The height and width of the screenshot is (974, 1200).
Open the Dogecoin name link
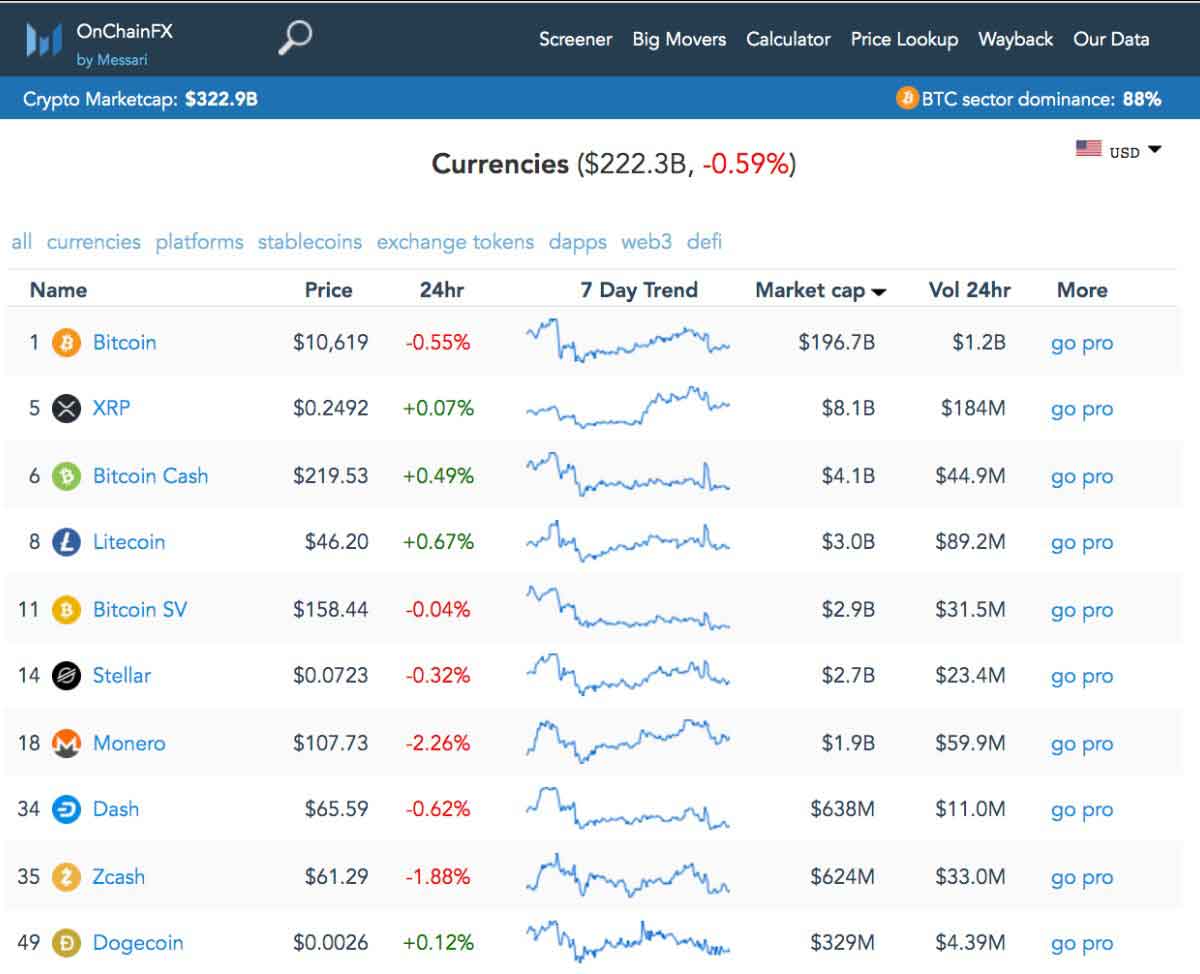click(138, 943)
